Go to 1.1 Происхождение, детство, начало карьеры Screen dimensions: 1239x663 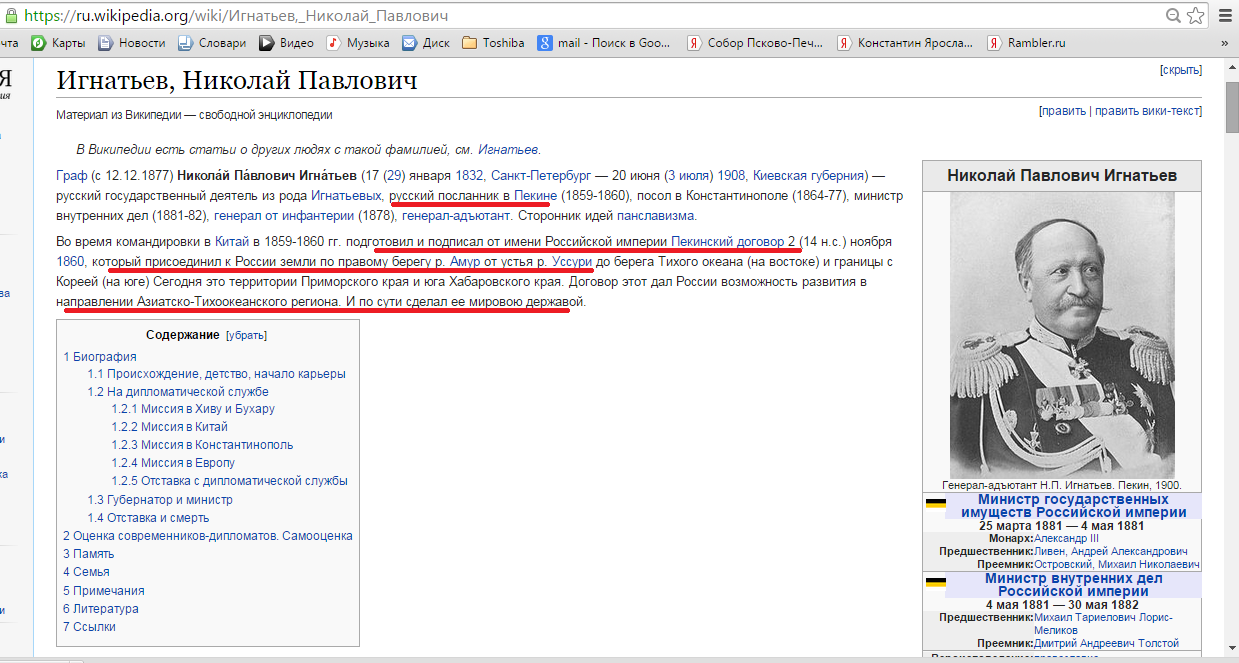pos(216,374)
